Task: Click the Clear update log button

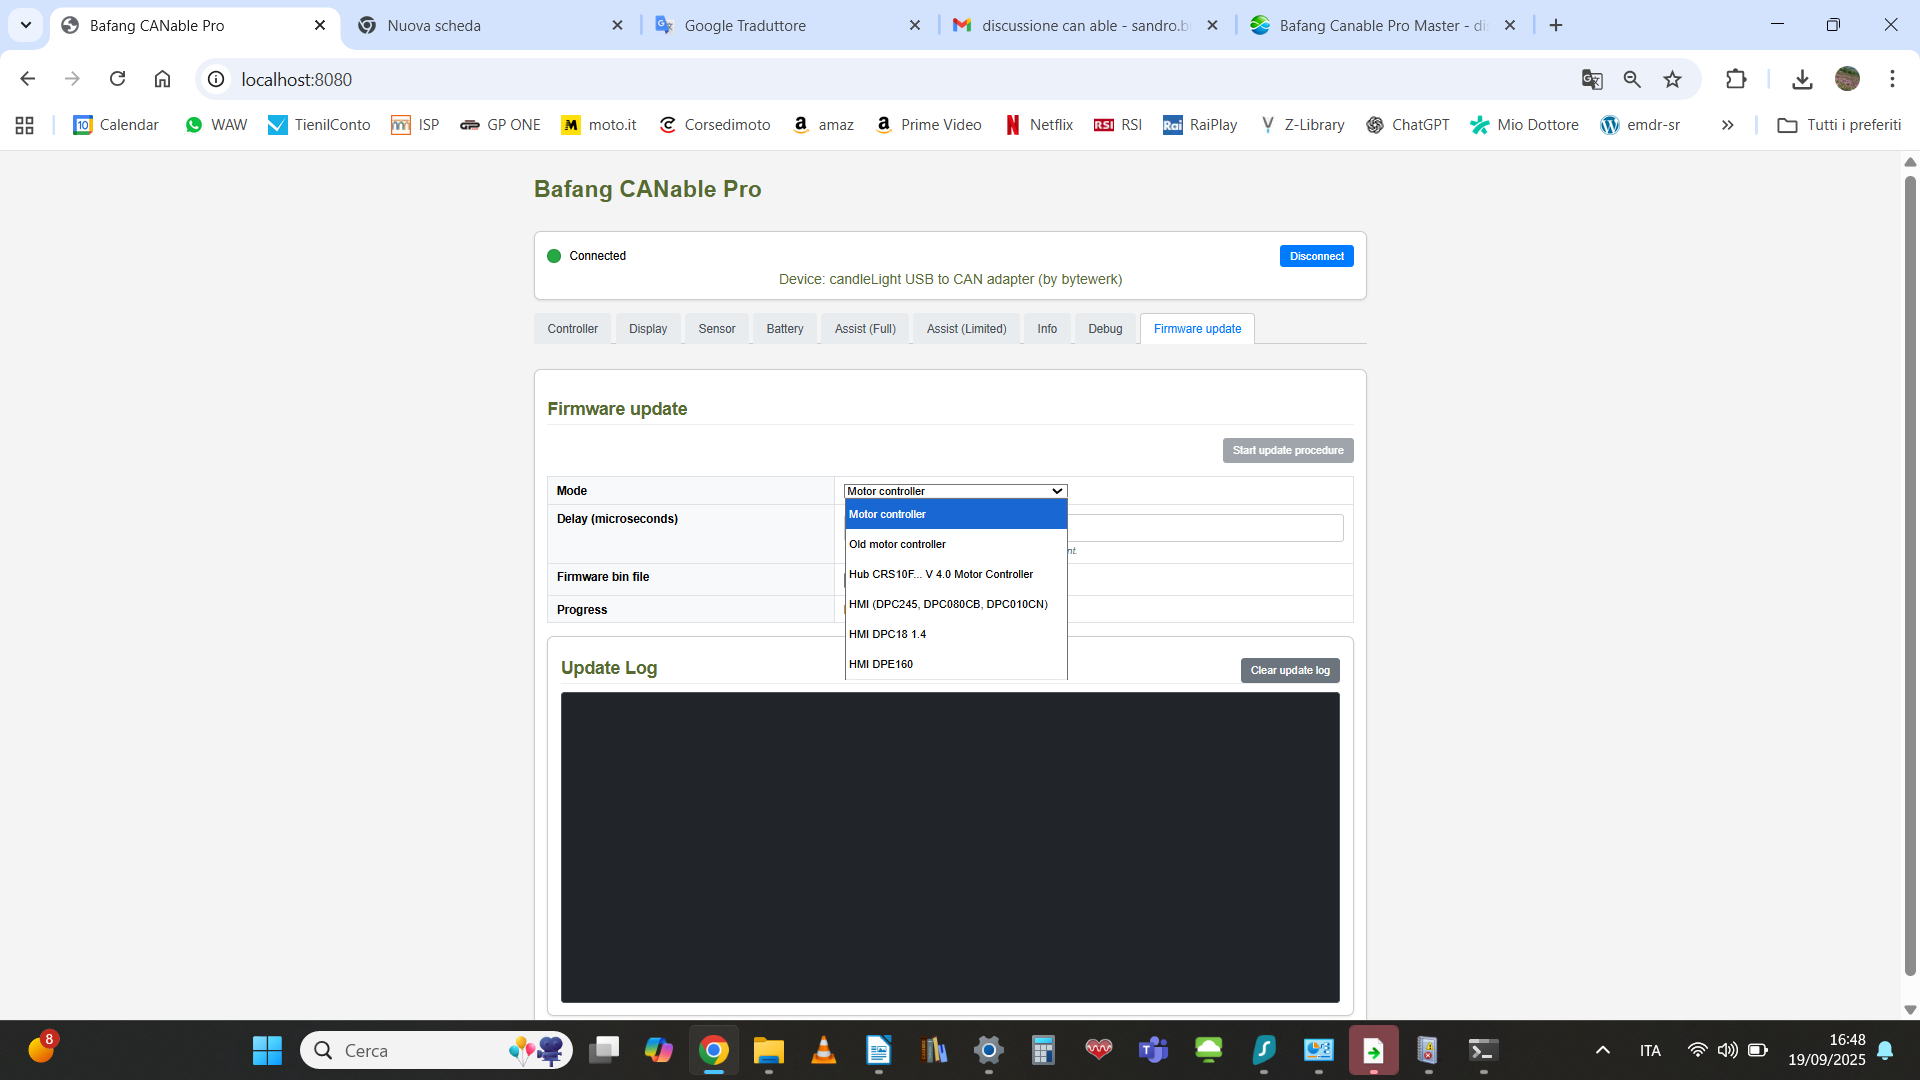Action: click(1290, 670)
